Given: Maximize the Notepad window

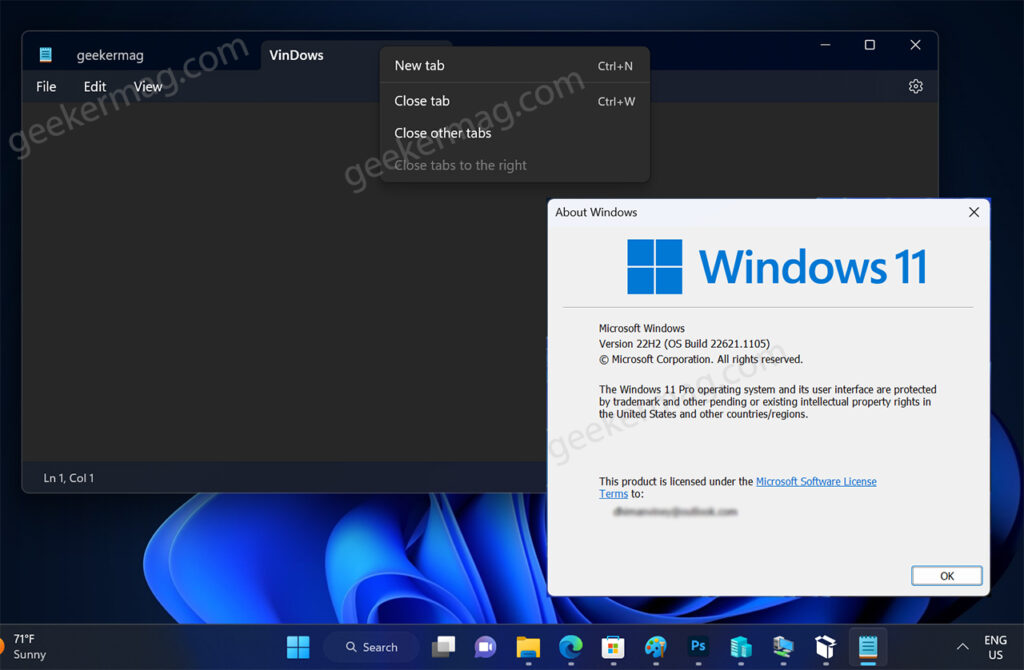Looking at the screenshot, I should pyautogui.click(x=869, y=44).
